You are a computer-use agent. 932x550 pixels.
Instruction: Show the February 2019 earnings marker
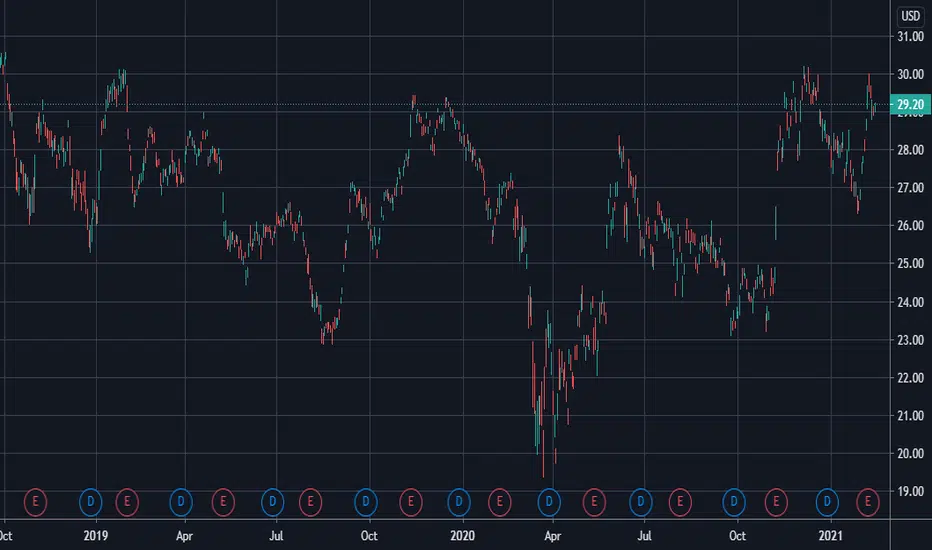click(x=127, y=502)
